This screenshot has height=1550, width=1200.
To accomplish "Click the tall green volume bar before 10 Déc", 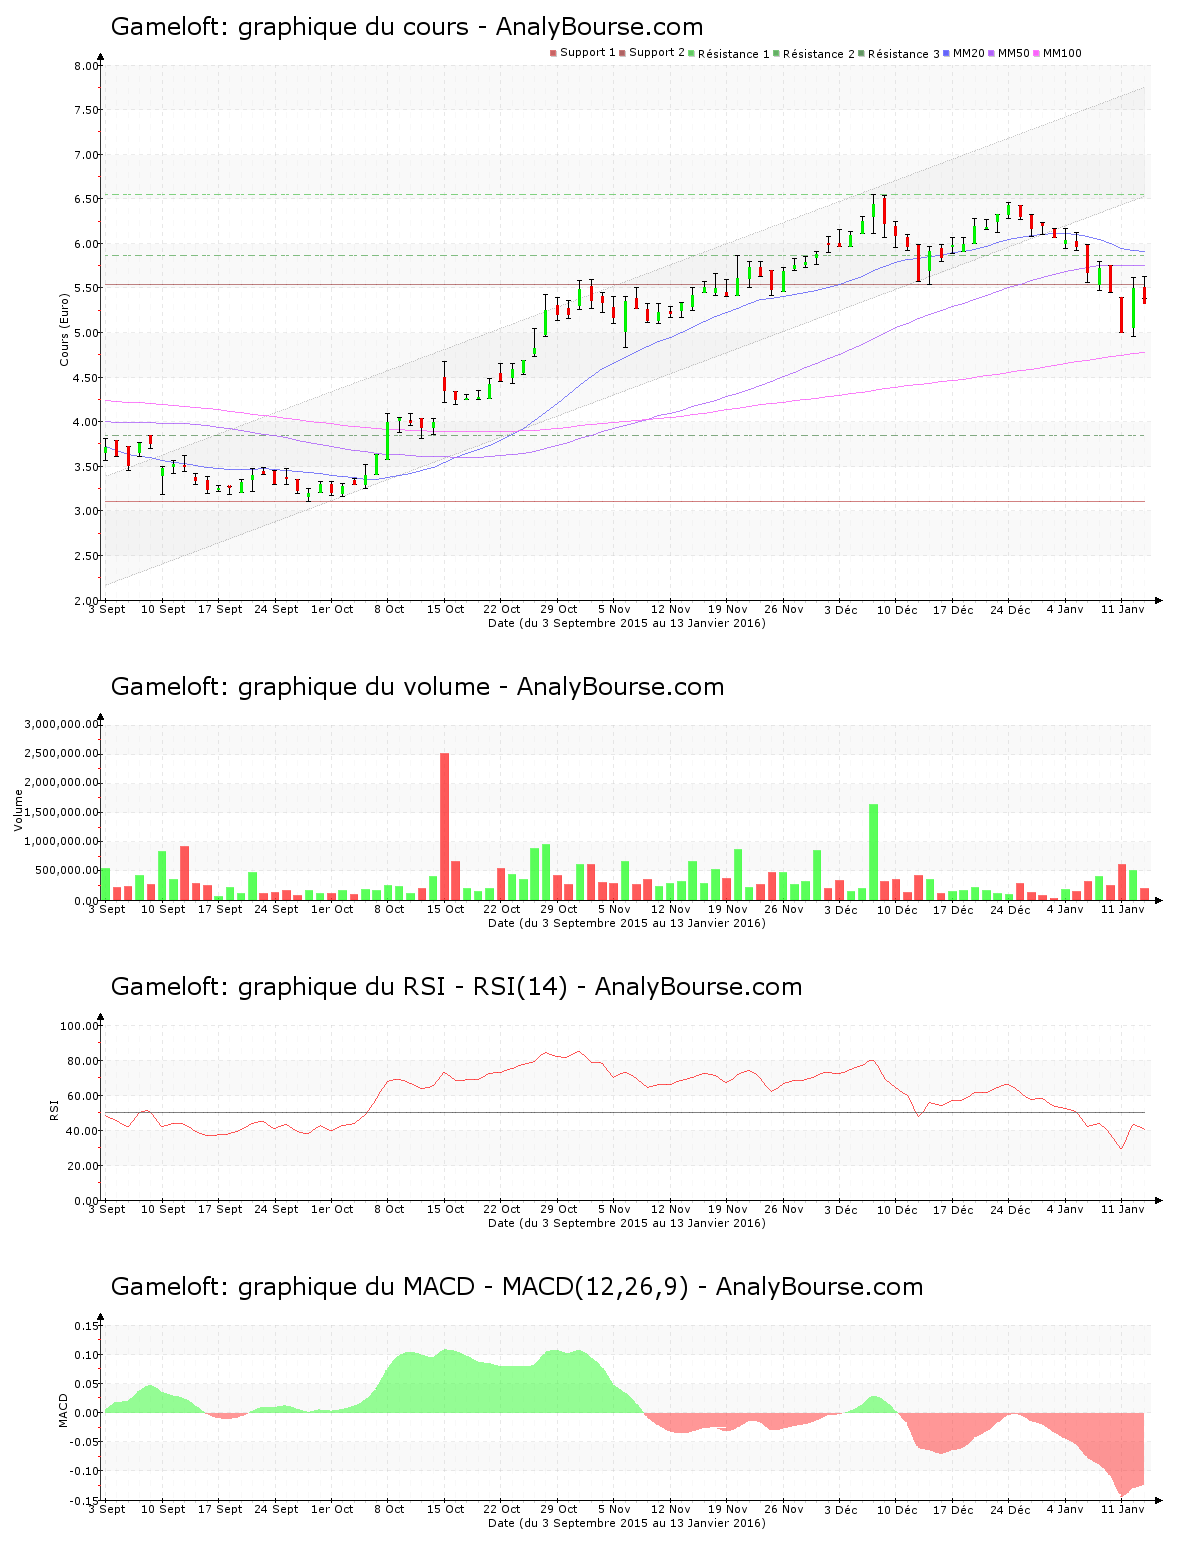I will pyautogui.click(x=873, y=852).
